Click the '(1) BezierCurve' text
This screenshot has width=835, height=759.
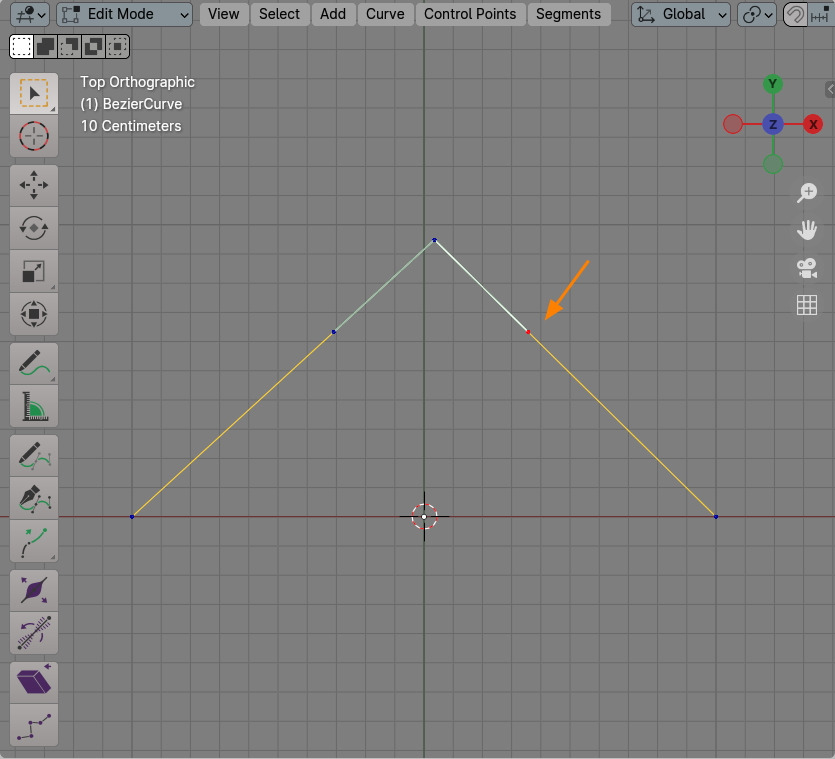(131, 104)
